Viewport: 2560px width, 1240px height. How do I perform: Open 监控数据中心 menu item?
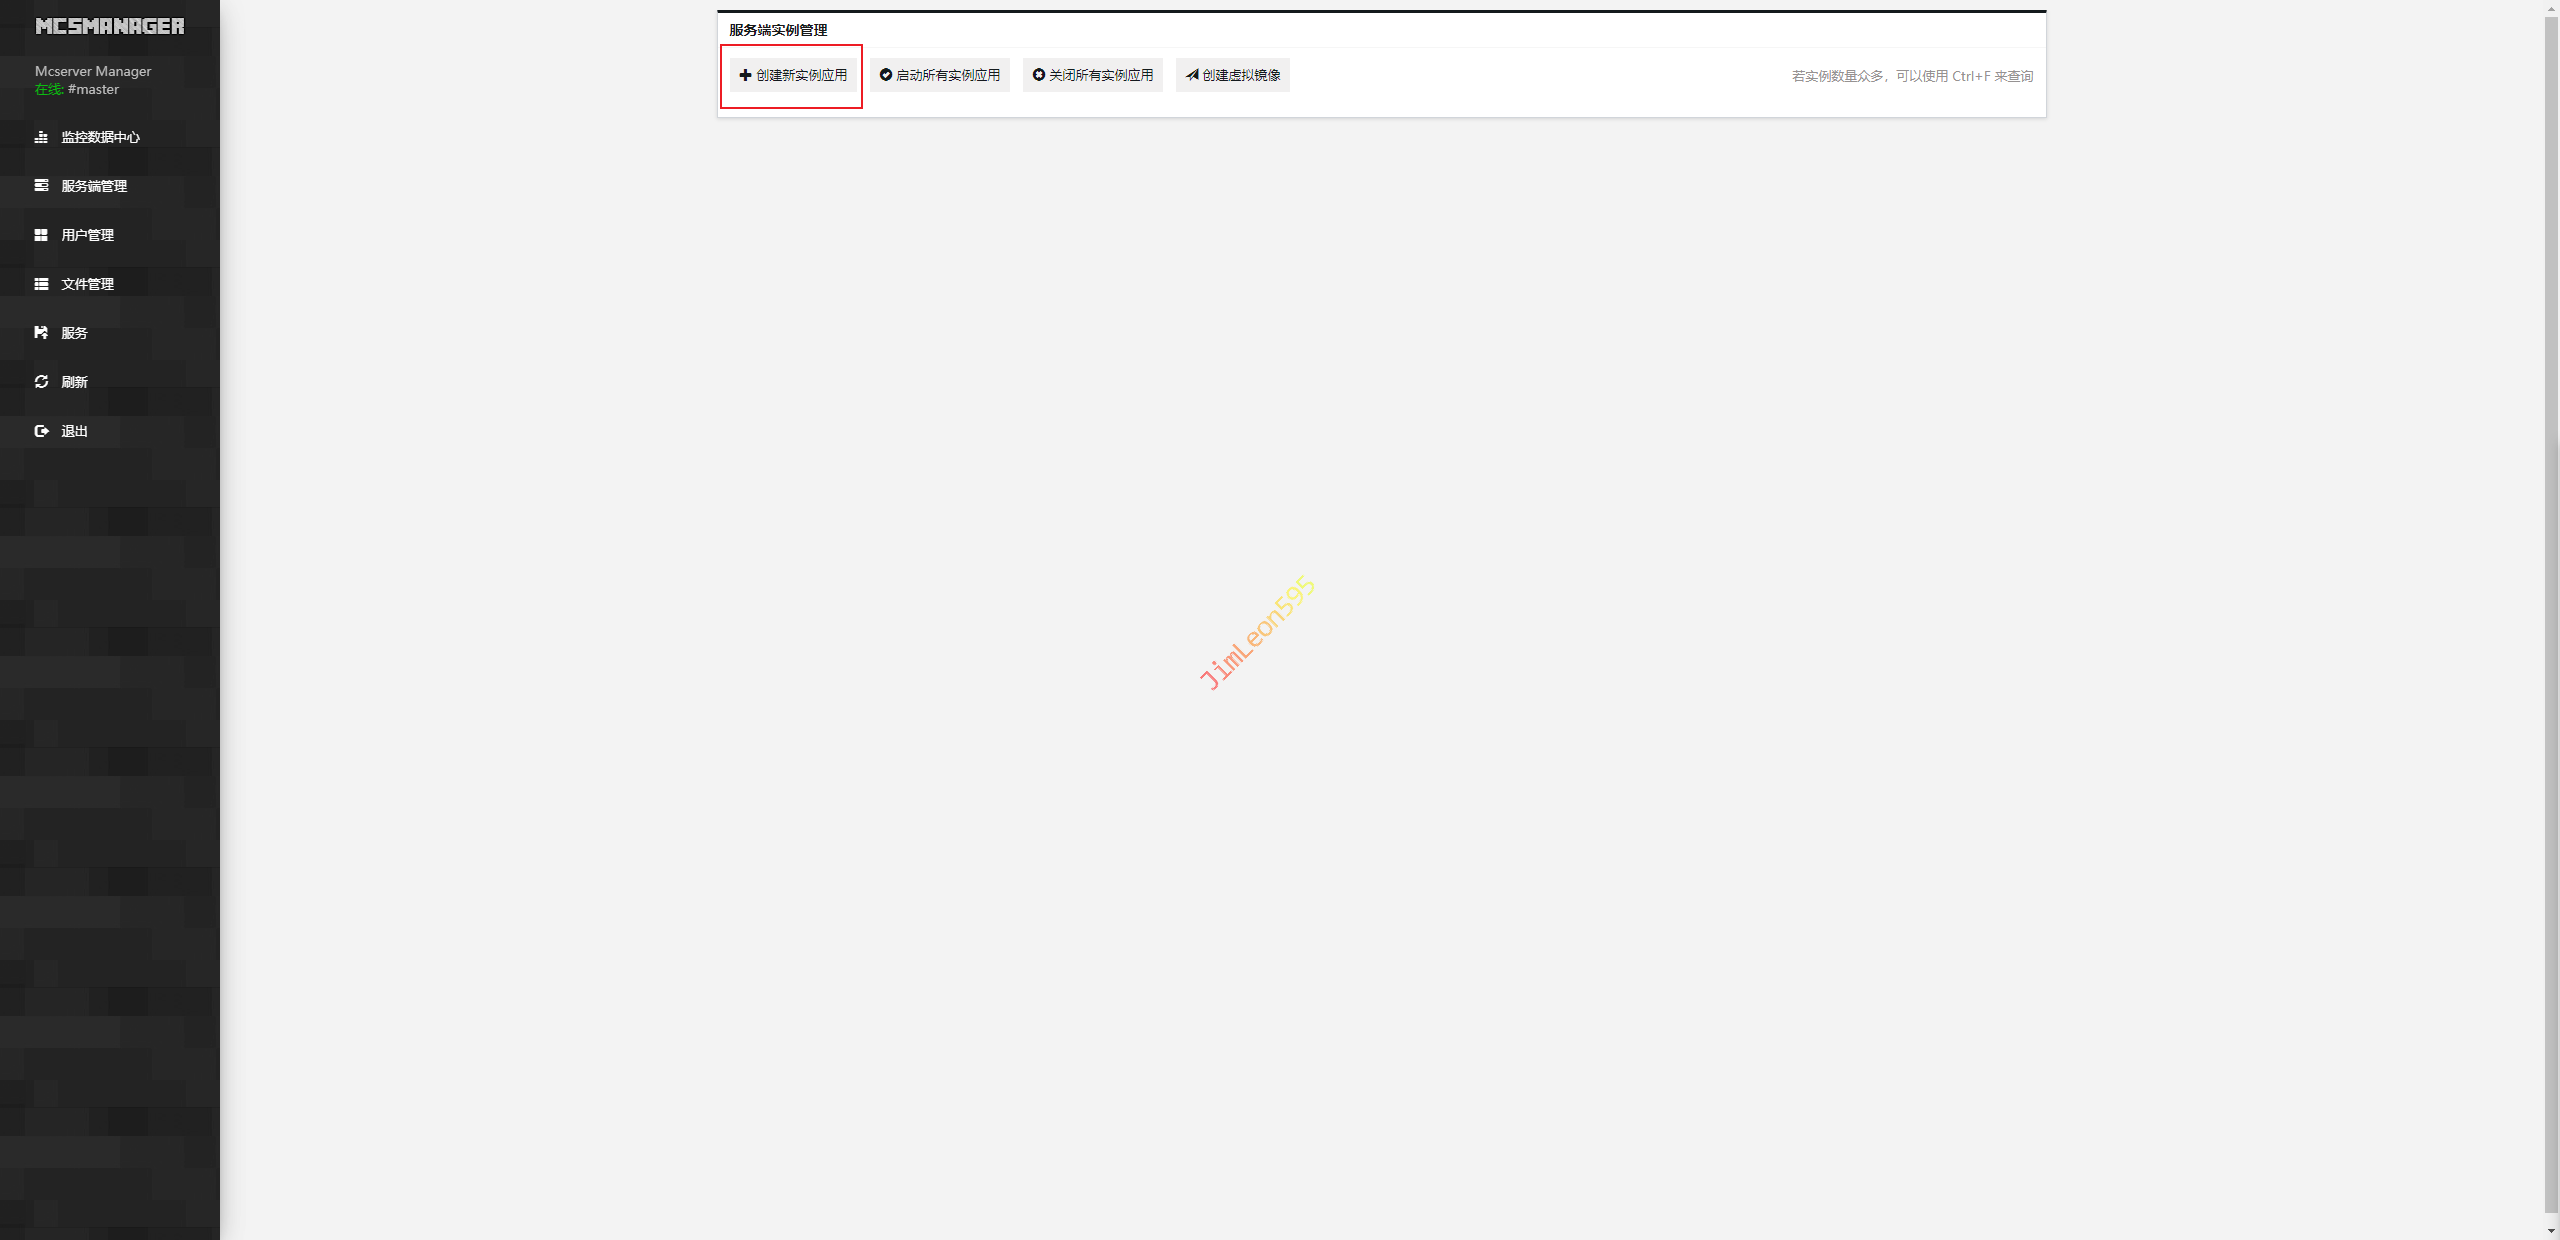click(x=100, y=137)
